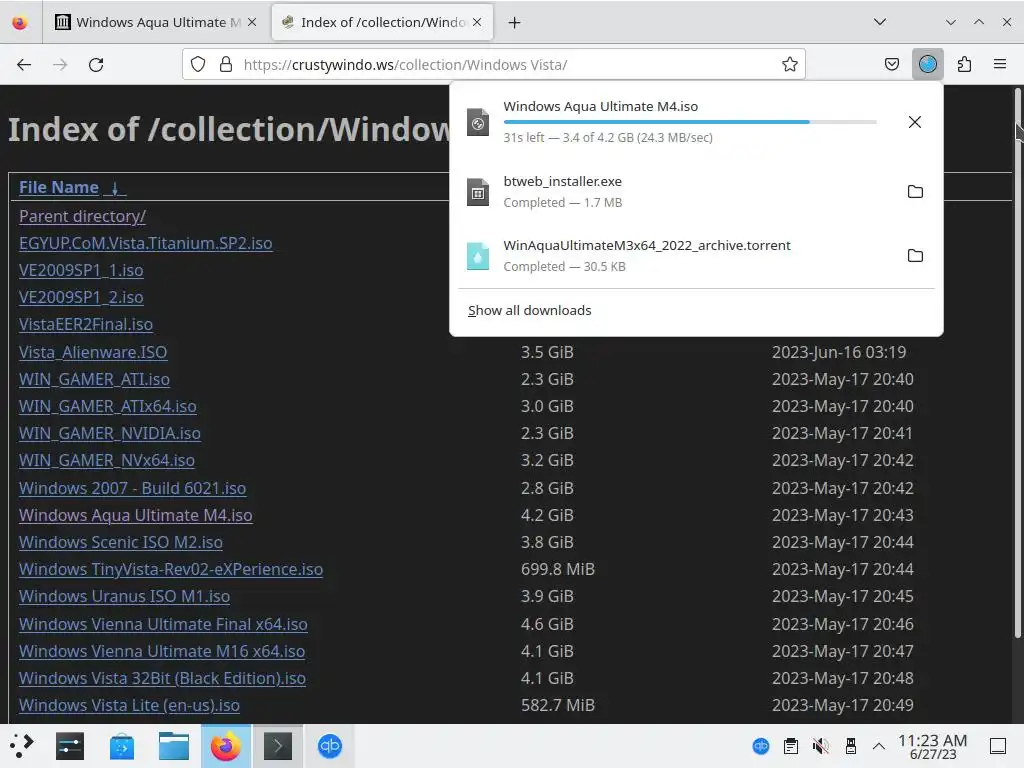
Task: Open containing folder of WinAquaUltimateM3x64 torrent
Action: [915, 255]
